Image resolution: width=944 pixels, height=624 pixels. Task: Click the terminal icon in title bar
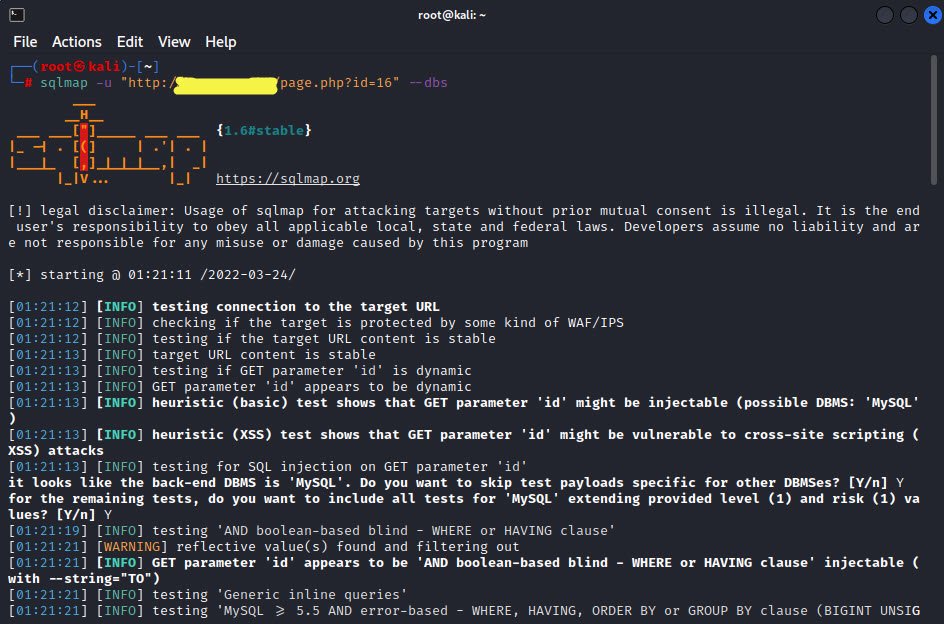point(17,15)
